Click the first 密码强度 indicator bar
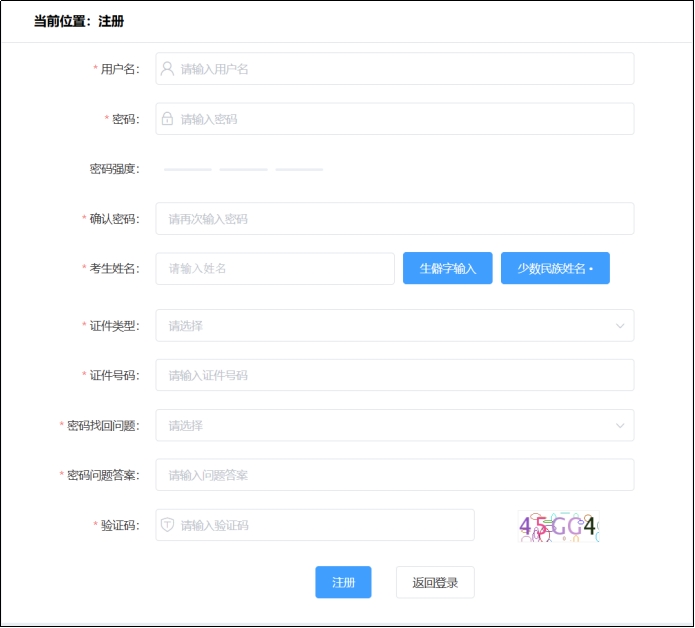This screenshot has width=695, height=628. (188, 169)
